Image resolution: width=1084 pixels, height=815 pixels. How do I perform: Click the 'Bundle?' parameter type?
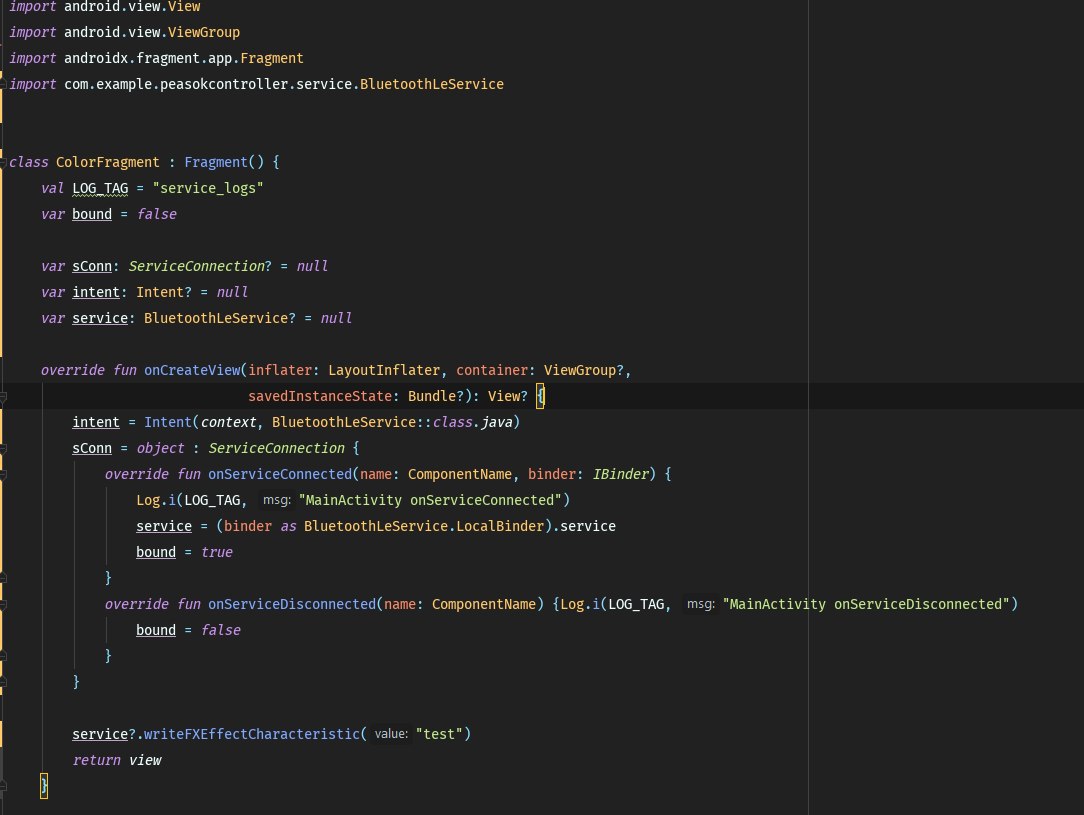[x=436, y=397]
